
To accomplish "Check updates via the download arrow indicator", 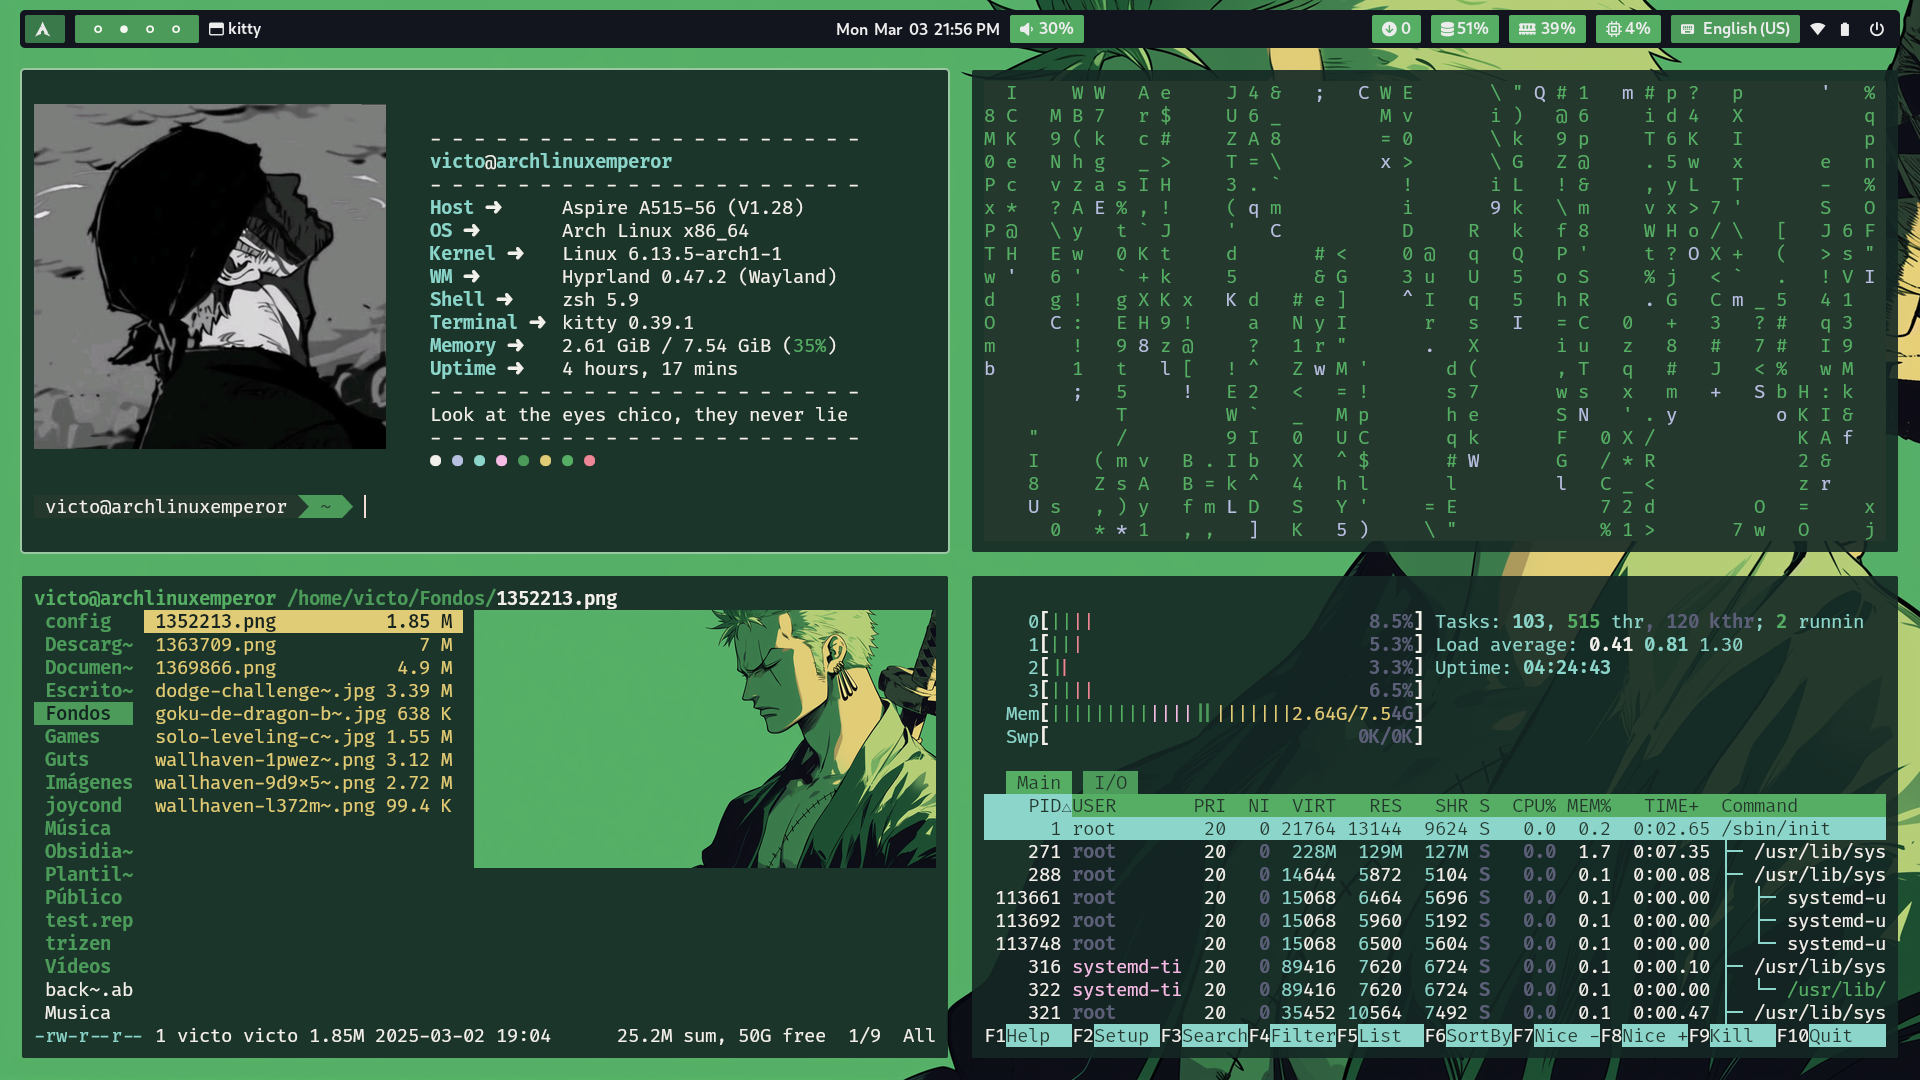I will 1396,29.
